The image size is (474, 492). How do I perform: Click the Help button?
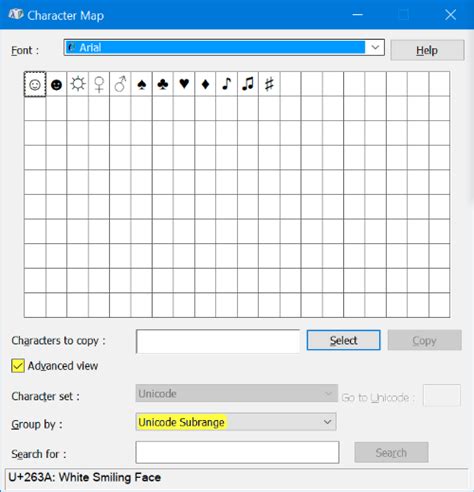pos(427,50)
